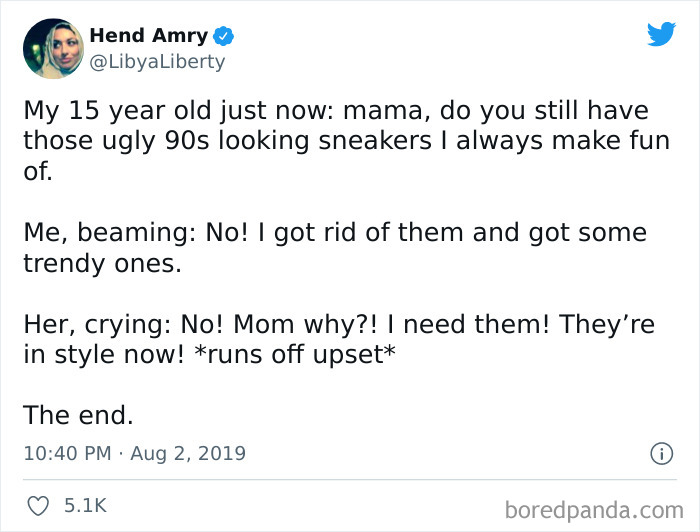Click the Twitter bird logo

point(661,35)
